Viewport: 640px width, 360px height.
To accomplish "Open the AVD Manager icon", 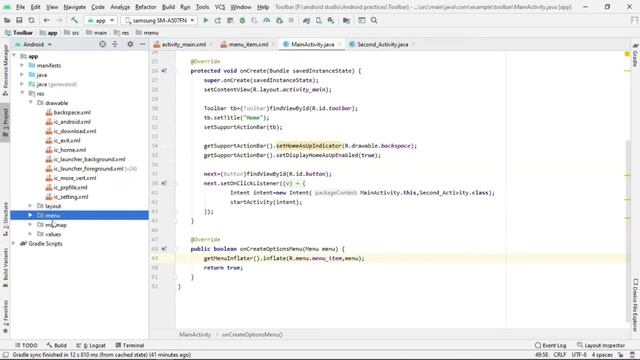I will click(x=318, y=20).
